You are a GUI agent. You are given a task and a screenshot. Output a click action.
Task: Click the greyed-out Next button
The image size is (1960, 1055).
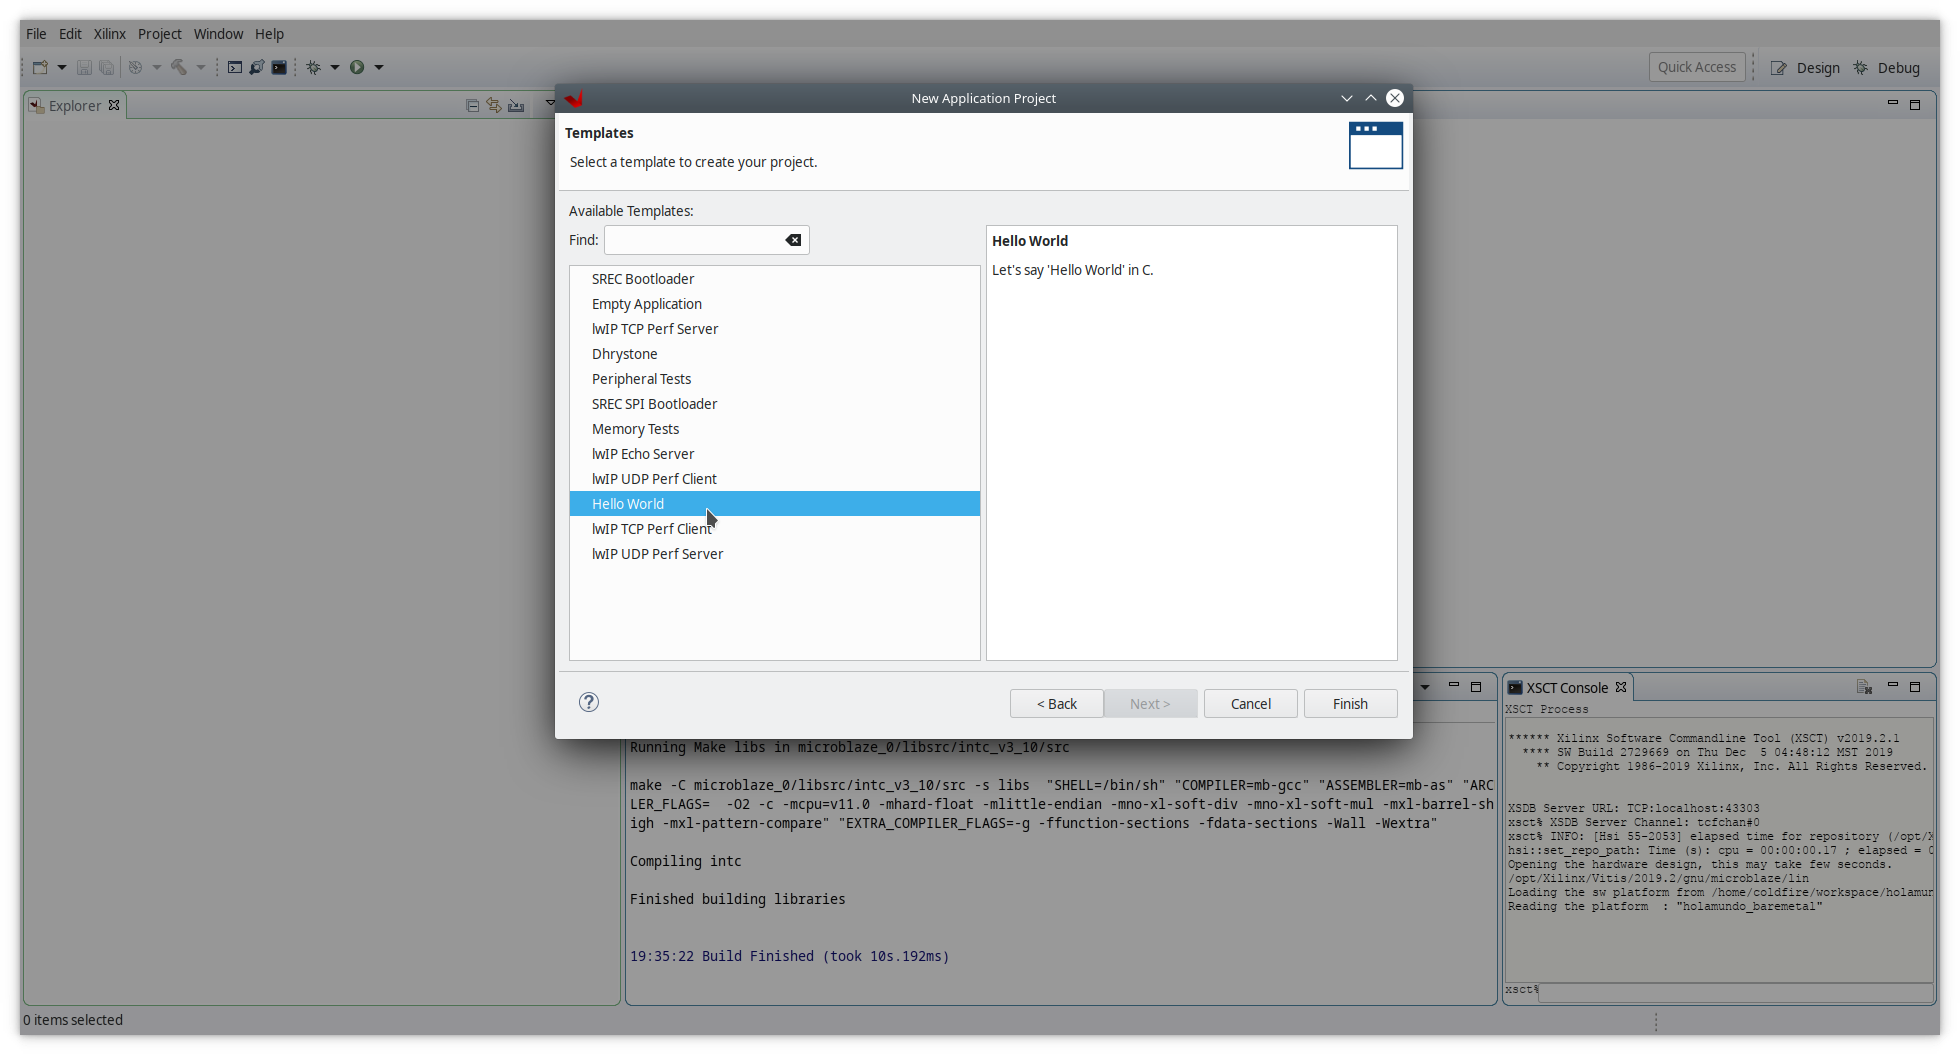1150,704
